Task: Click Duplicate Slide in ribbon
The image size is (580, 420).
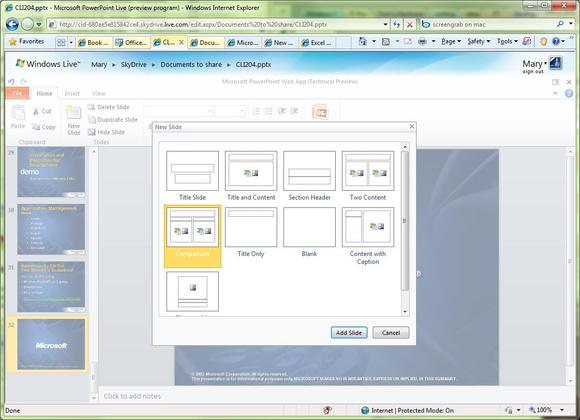Action: pos(113,120)
